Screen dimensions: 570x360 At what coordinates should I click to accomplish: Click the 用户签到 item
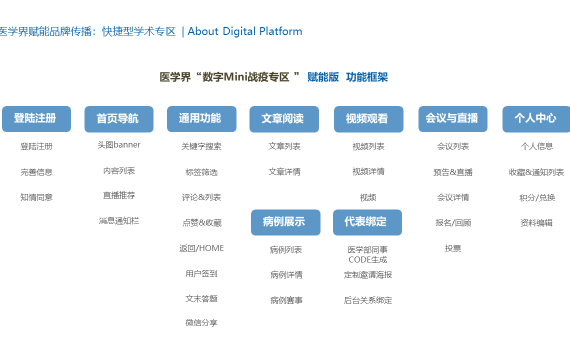click(x=201, y=273)
